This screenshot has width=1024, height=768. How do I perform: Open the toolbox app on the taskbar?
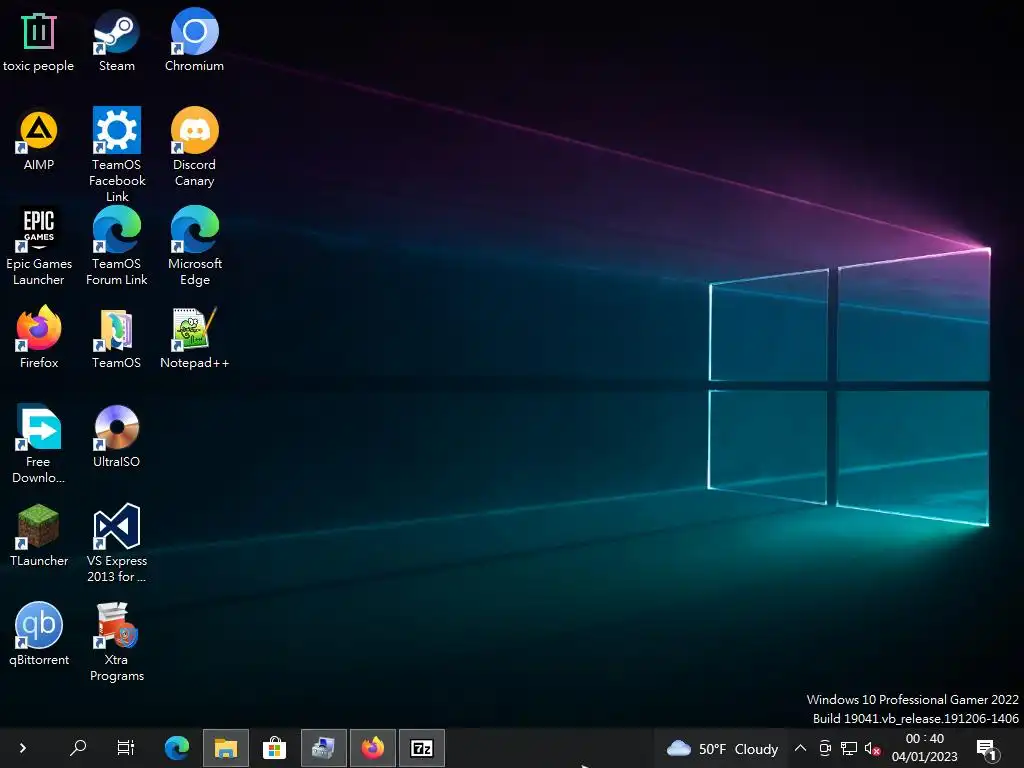click(324, 748)
